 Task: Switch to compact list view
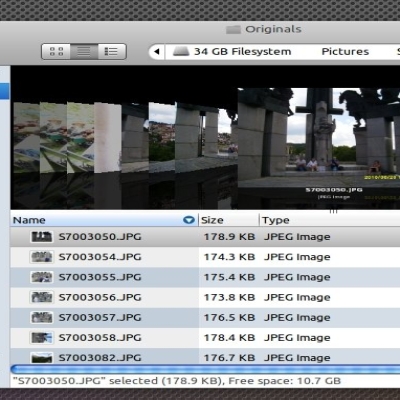coord(84,52)
